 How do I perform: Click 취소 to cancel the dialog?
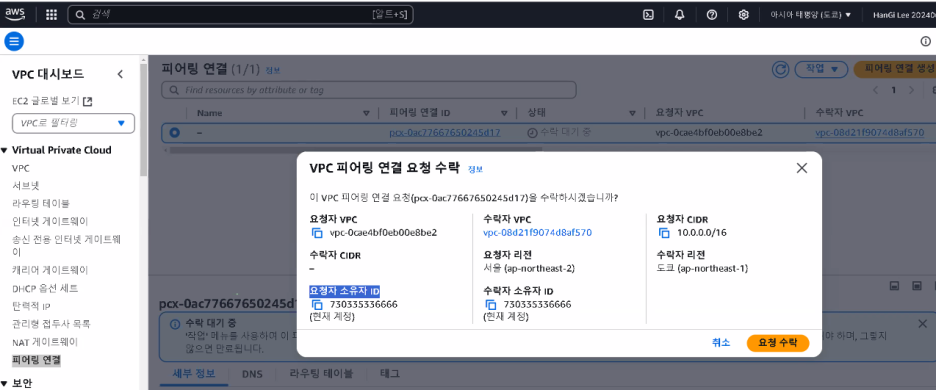(721, 343)
